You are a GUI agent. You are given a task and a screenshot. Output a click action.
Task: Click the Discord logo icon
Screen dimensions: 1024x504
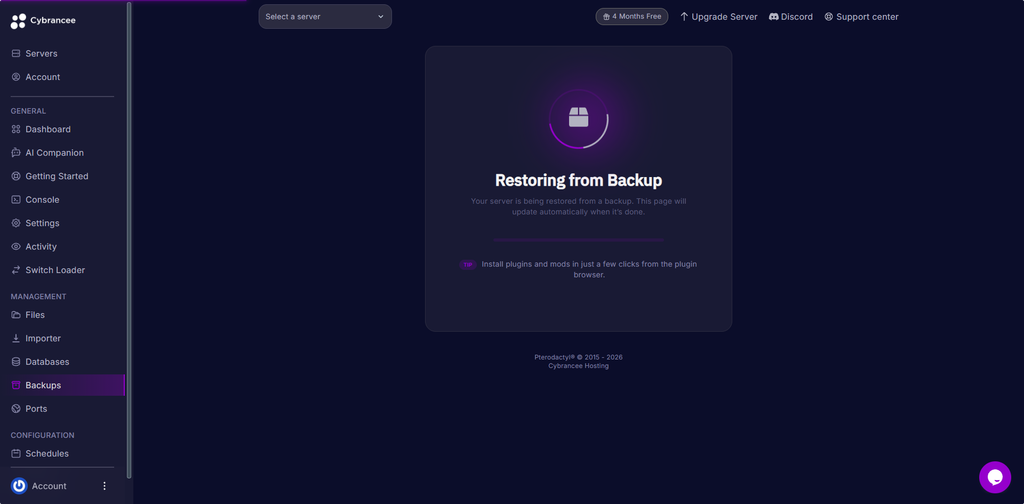click(774, 16)
